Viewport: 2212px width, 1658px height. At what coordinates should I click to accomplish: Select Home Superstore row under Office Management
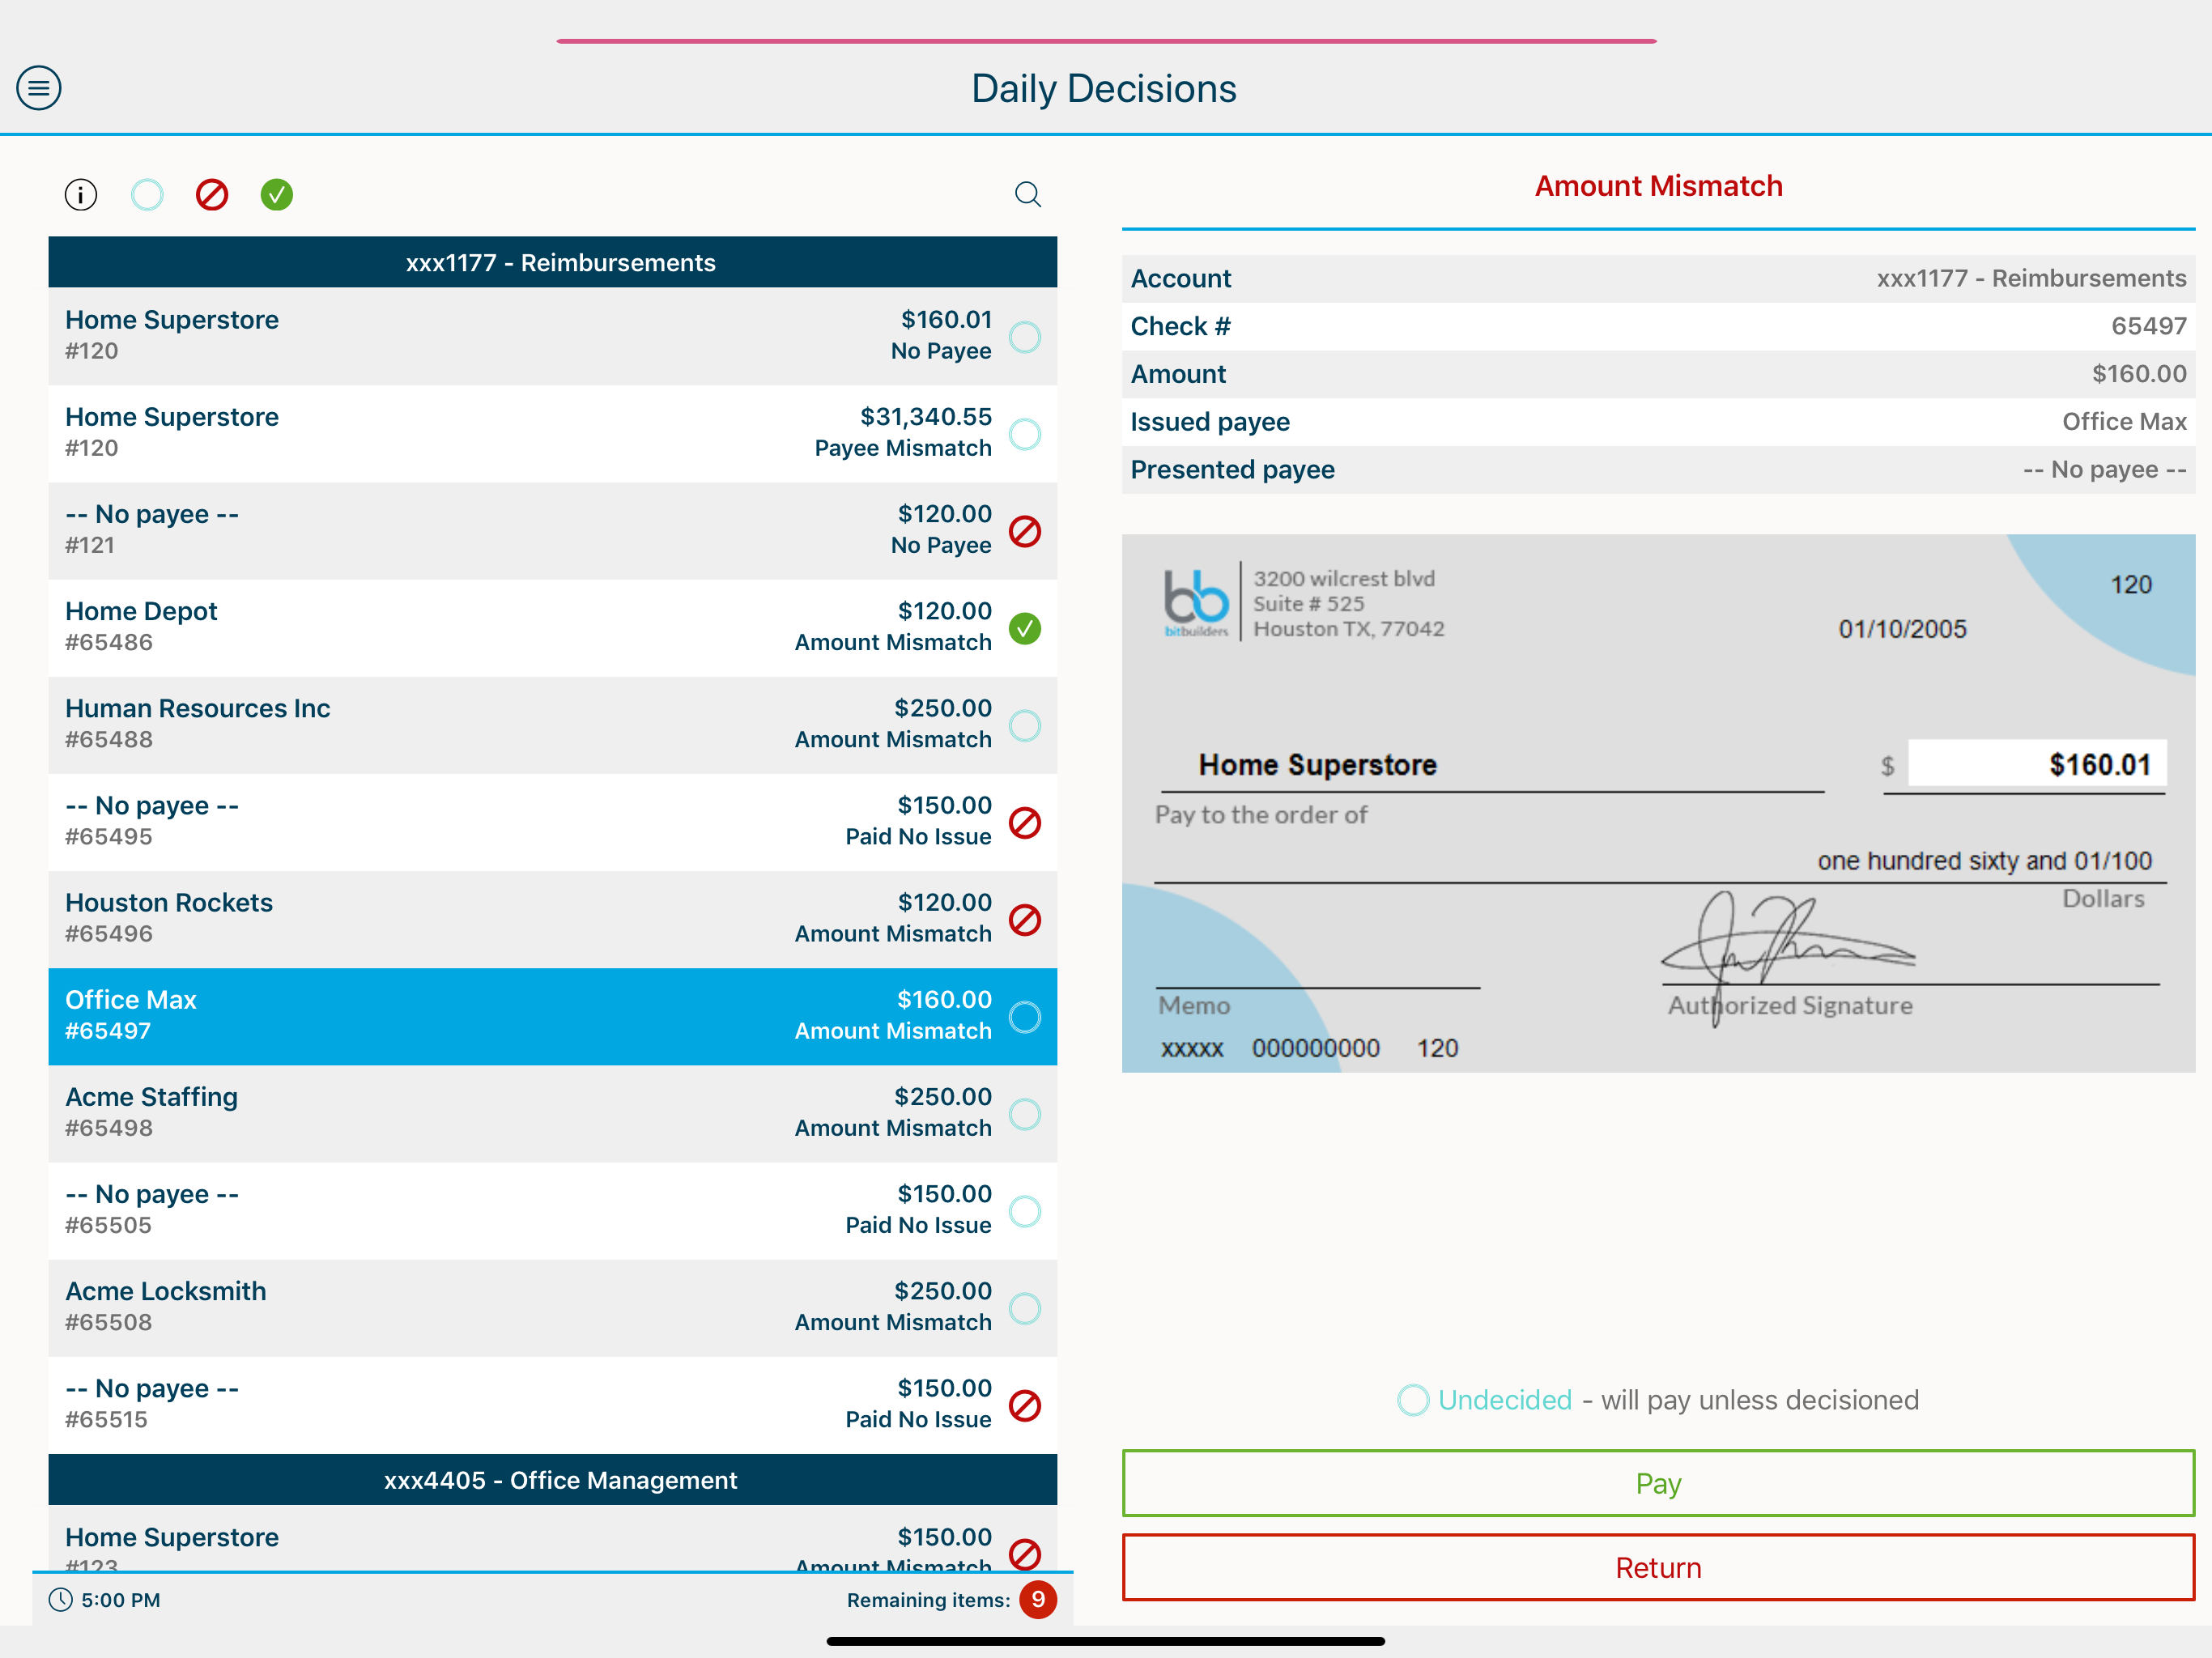(553, 1538)
